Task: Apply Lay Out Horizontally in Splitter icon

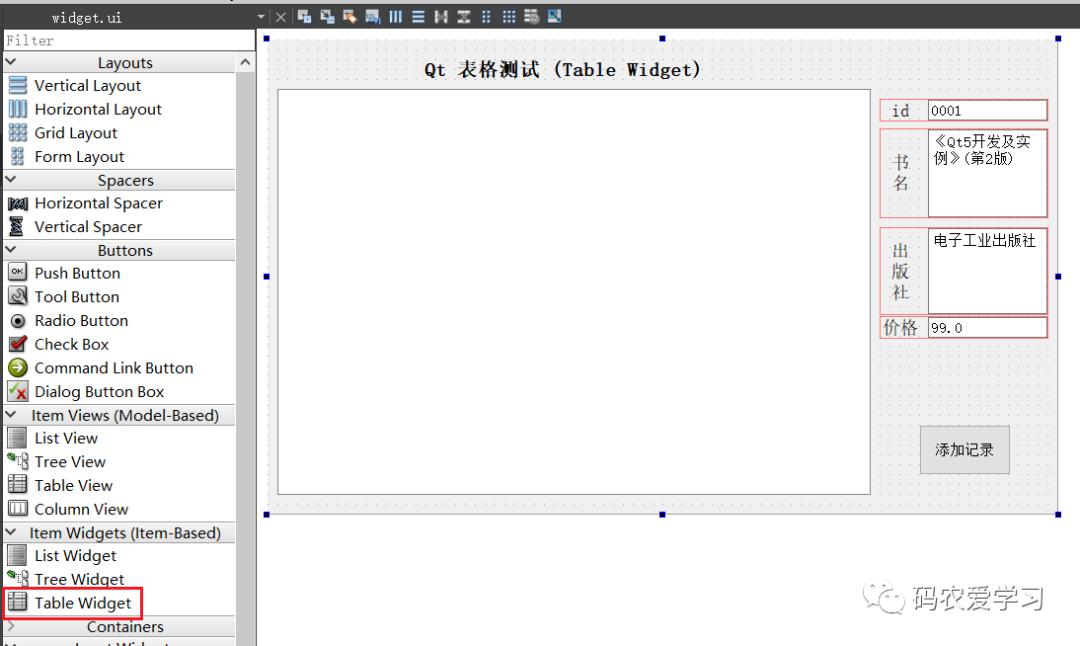Action: pos(441,17)
